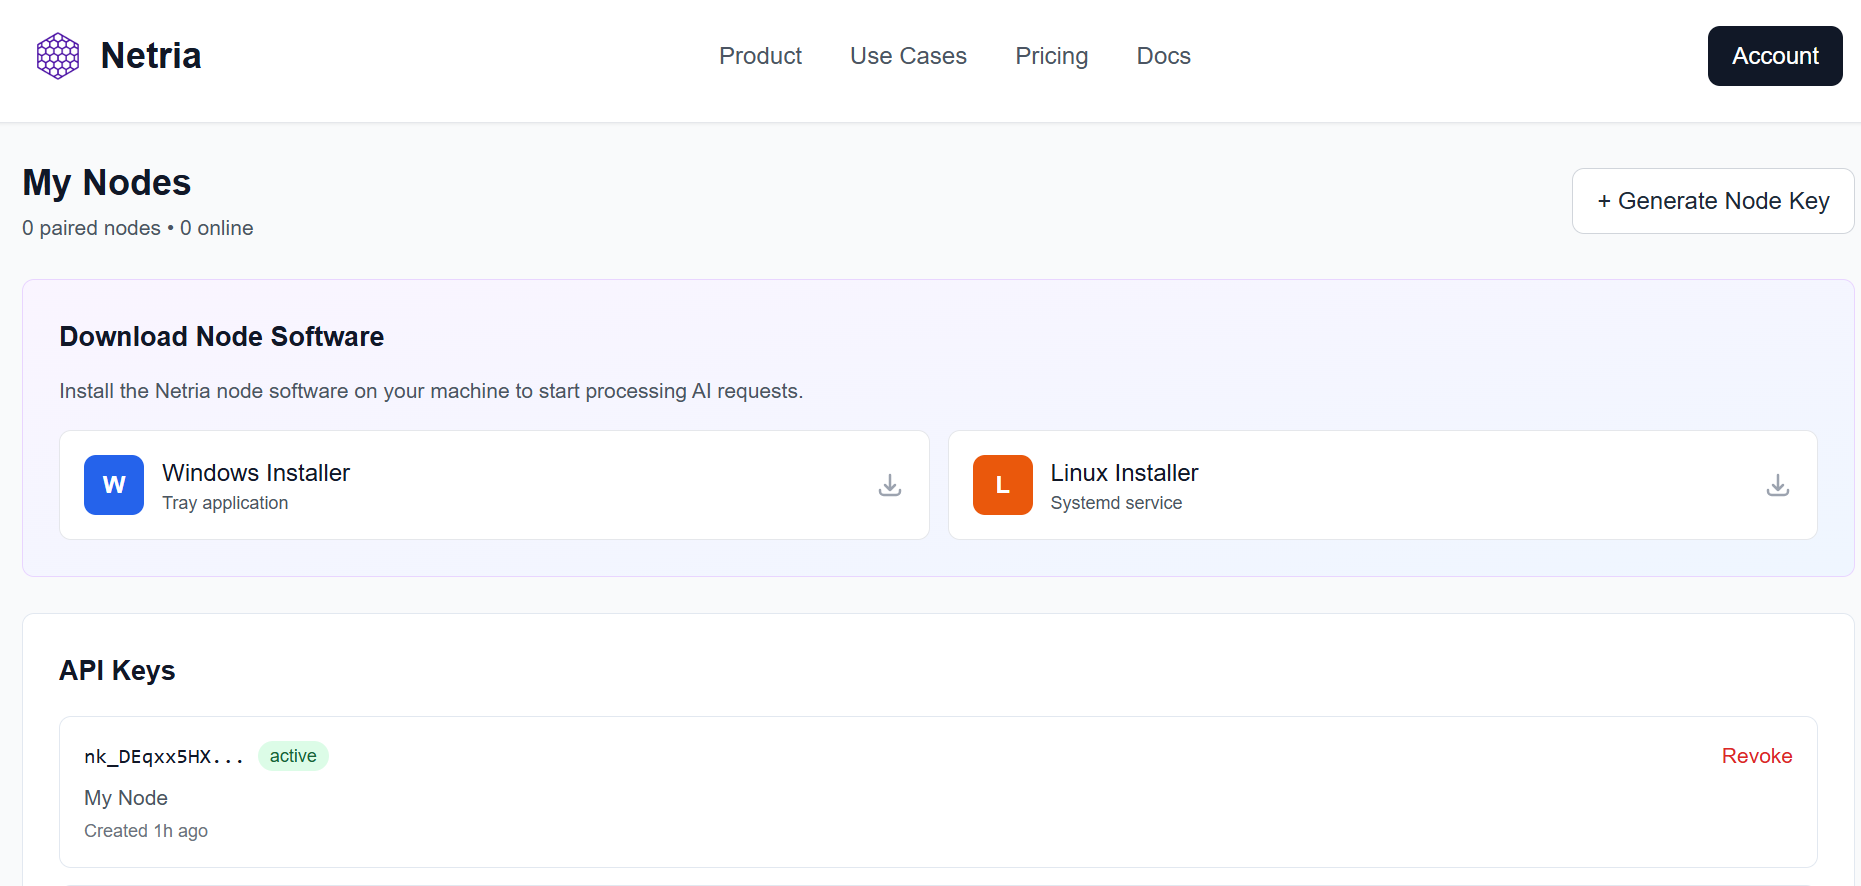Click the Windows Installer download arrow icon
Image resolution: width=1861 pixels, height=886 pixels.
pyautogui.click(x=889, y=485)
